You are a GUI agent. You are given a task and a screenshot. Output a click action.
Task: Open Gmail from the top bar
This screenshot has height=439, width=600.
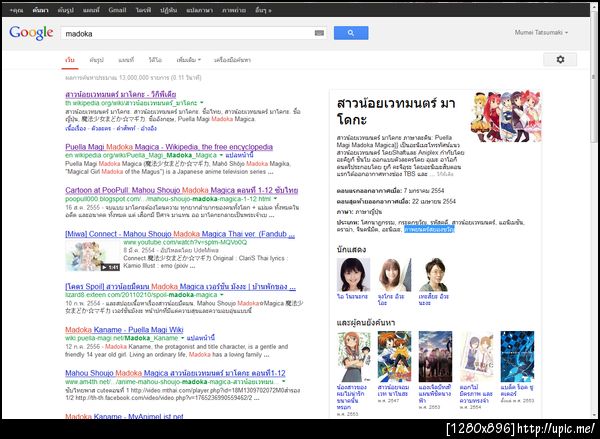(117, 10)
